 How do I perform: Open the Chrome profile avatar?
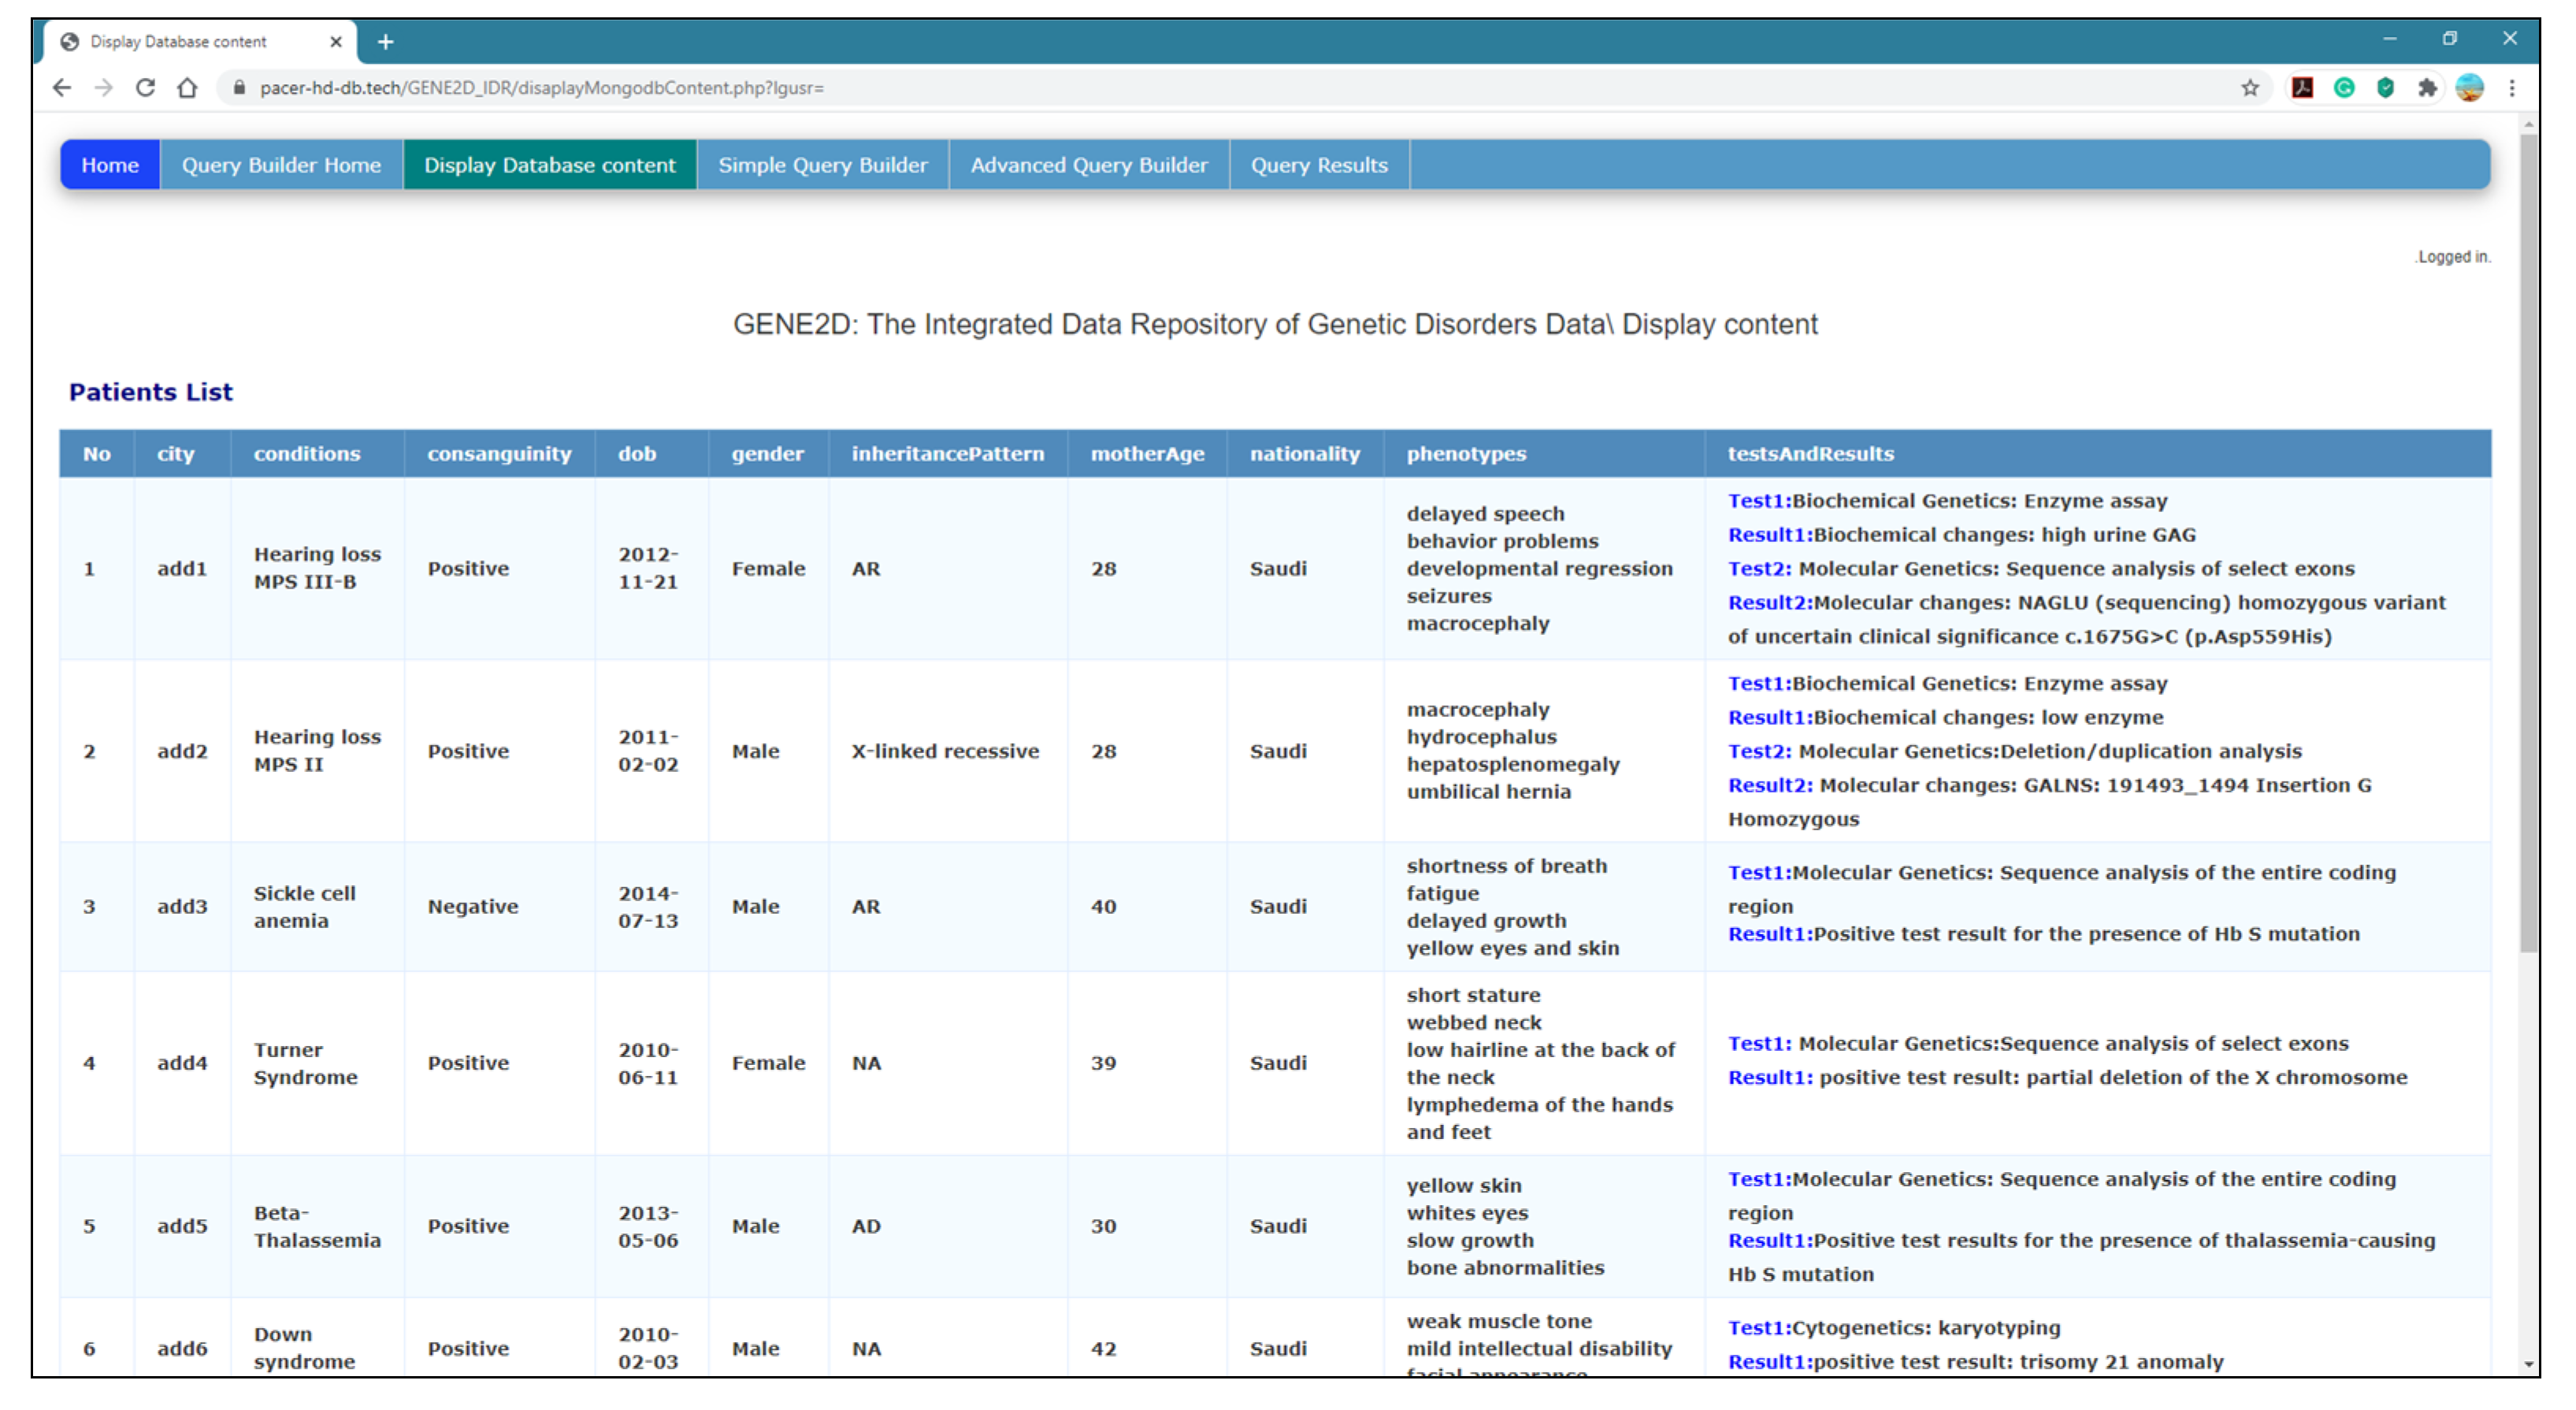(x=2469, y=88)
